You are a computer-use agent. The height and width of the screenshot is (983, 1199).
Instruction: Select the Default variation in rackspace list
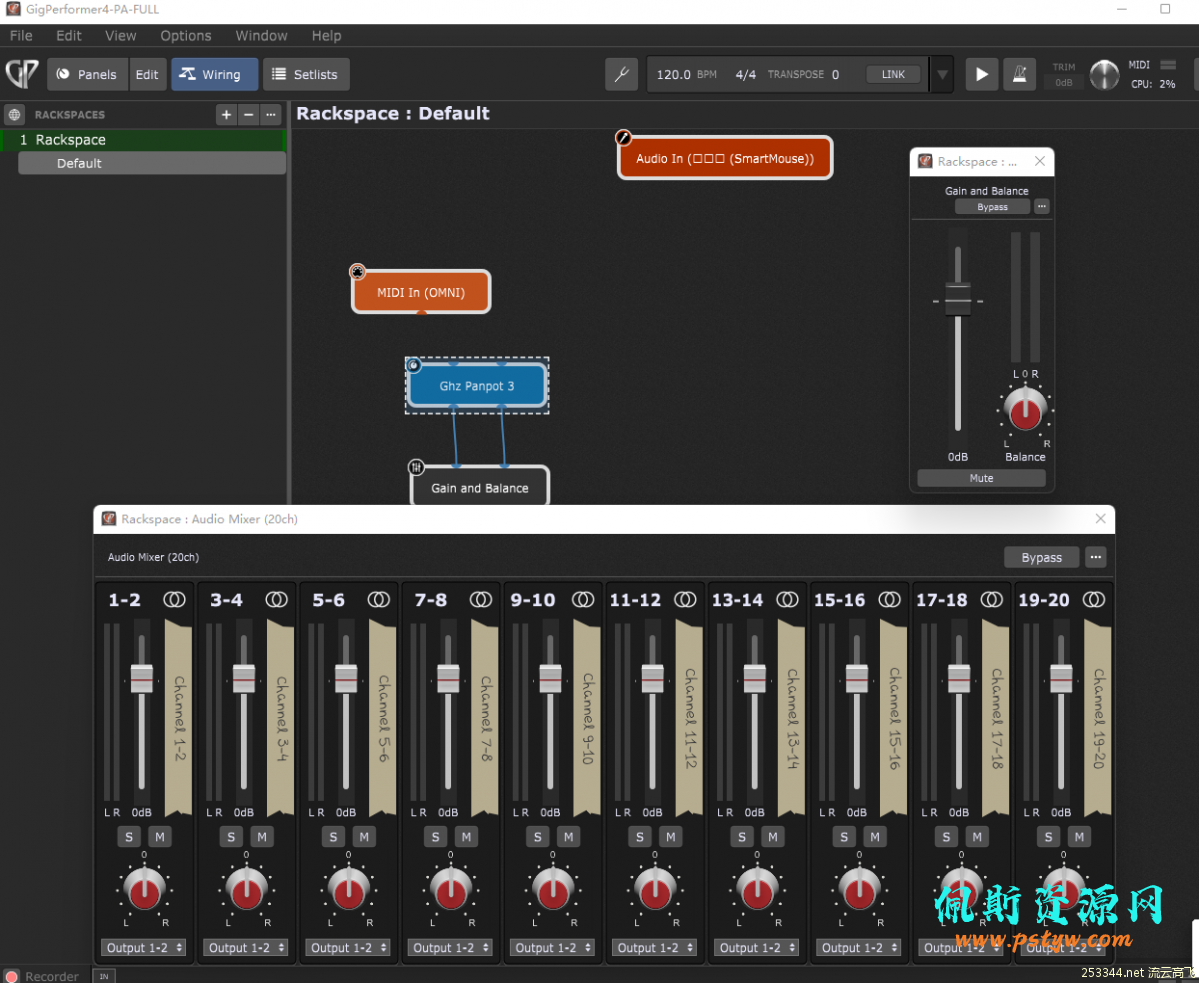point(152,163)
